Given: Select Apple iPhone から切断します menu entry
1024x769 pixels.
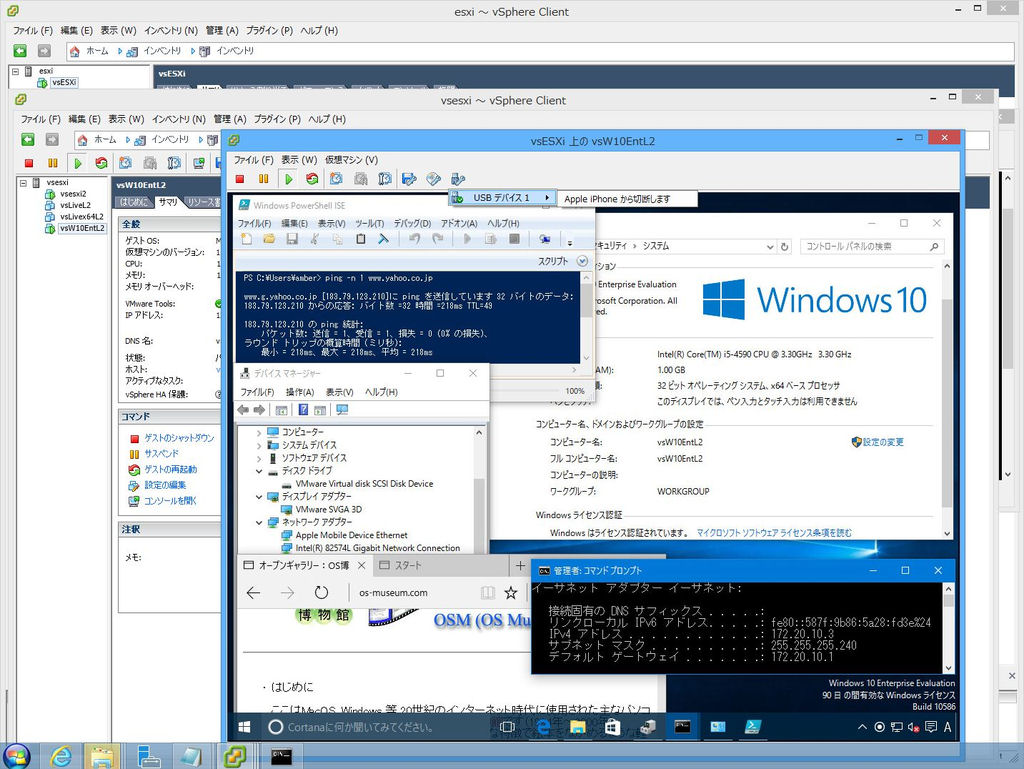Looking at the screenshot, I should tap(628, 199).
